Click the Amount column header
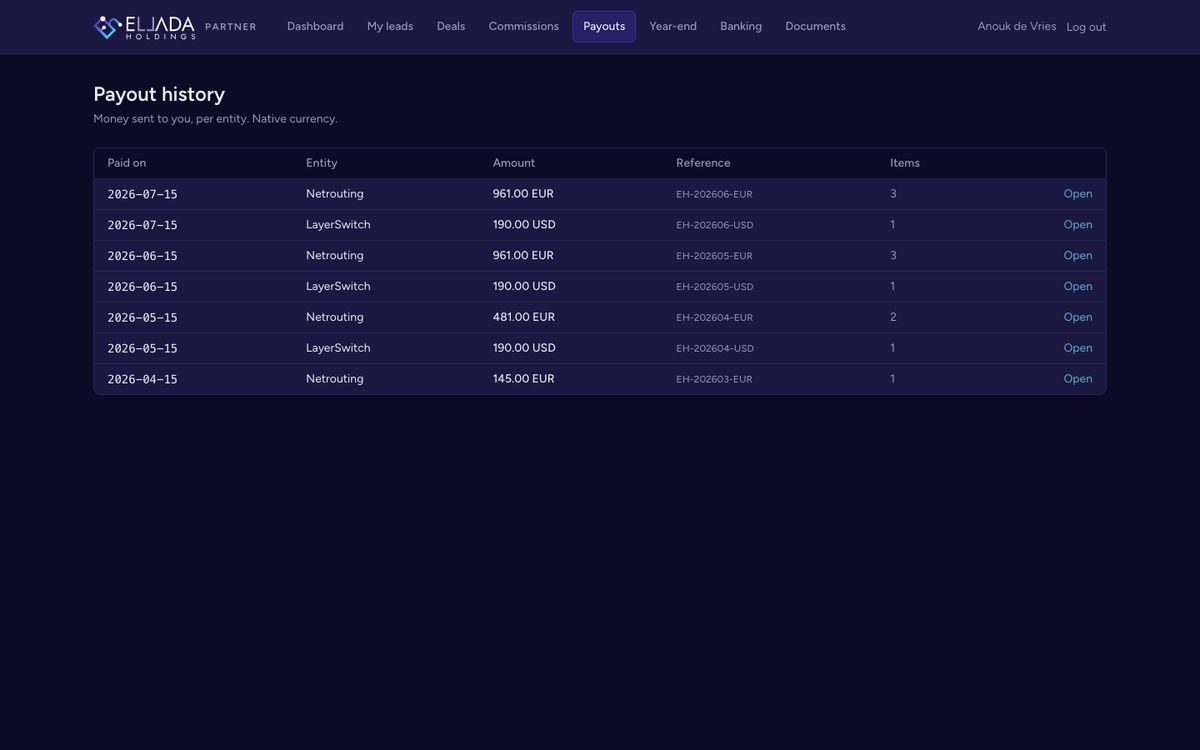This screenshot has width=1200, height=750. click(x=514, y=163)
